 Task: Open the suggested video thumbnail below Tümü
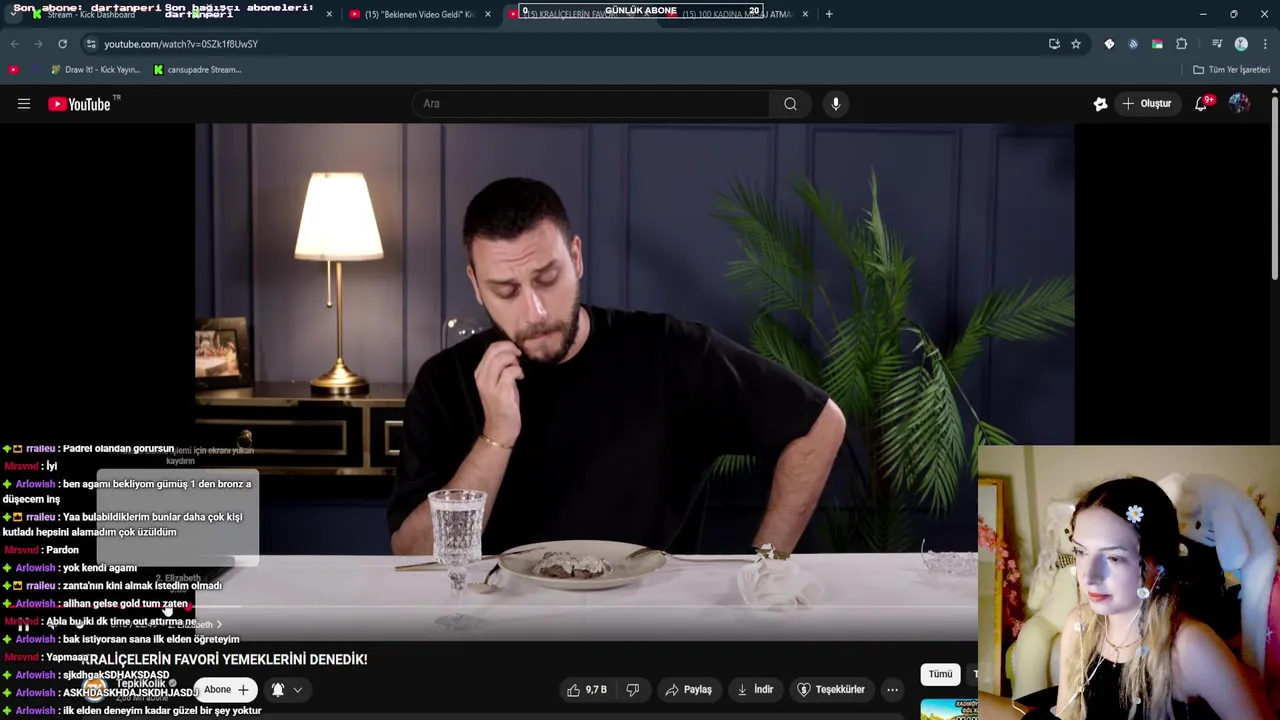point(949,708)
